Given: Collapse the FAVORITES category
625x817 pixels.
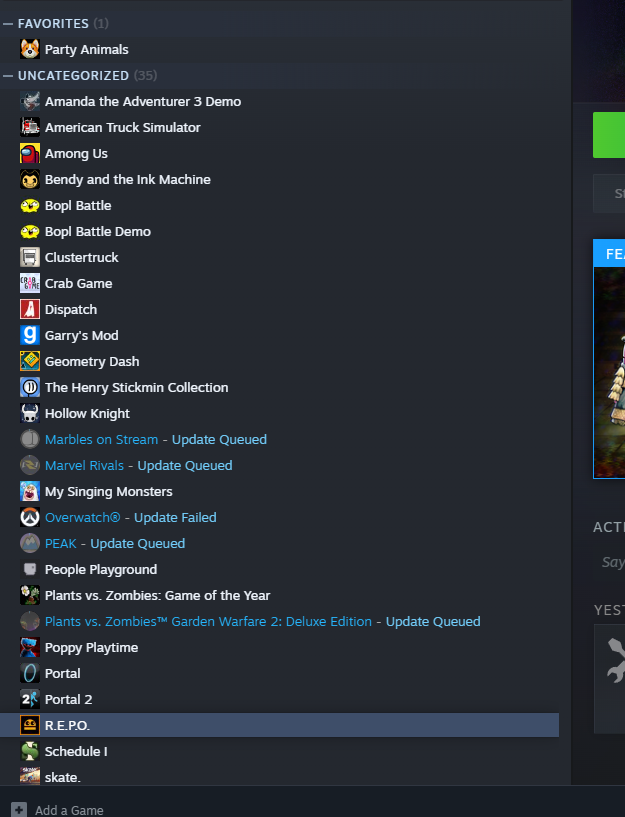Looking at the screenshot, I should coord(8,24).
